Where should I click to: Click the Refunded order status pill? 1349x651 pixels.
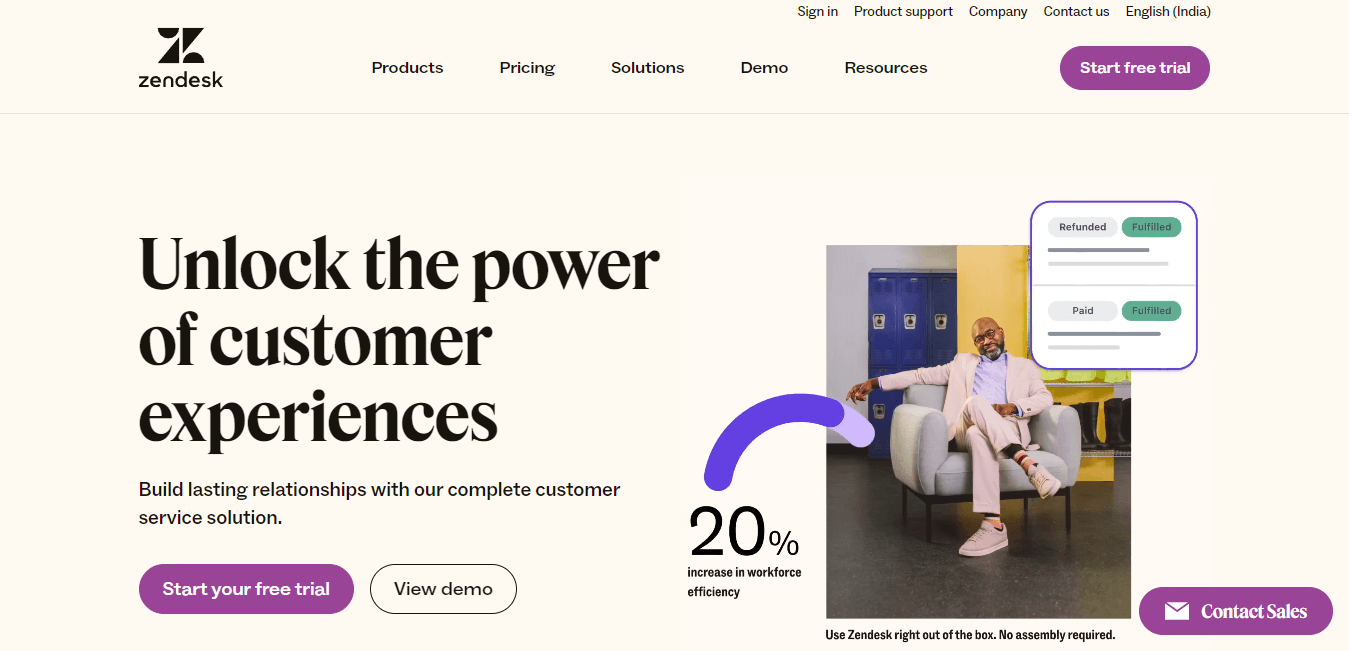(x=1082, y=227)
